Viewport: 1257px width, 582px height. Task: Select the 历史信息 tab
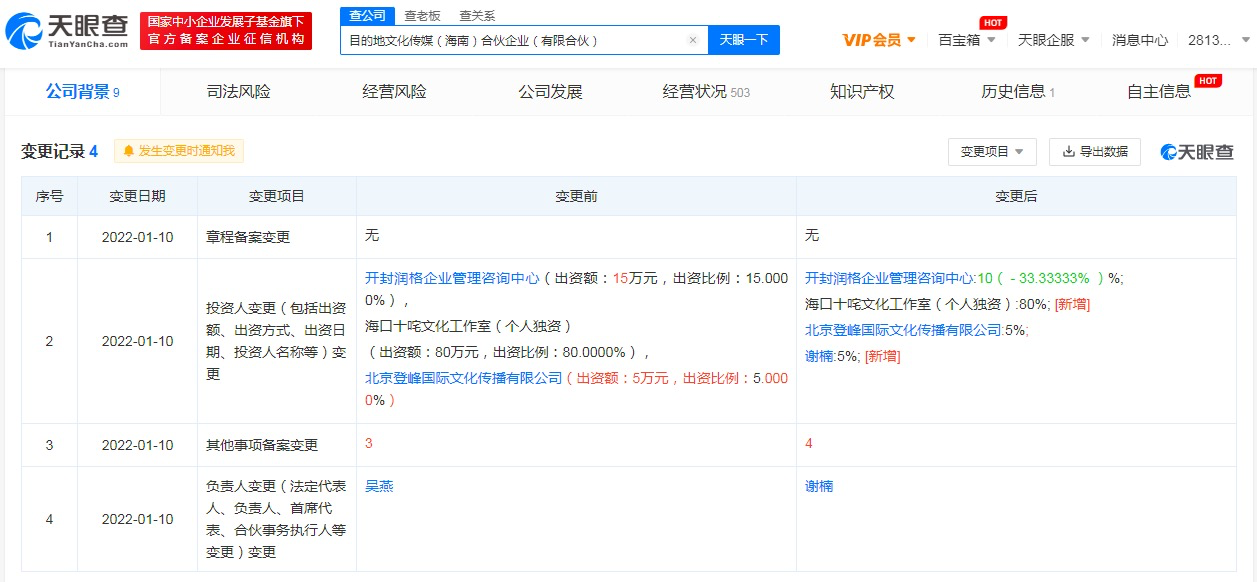(1018, 92)
